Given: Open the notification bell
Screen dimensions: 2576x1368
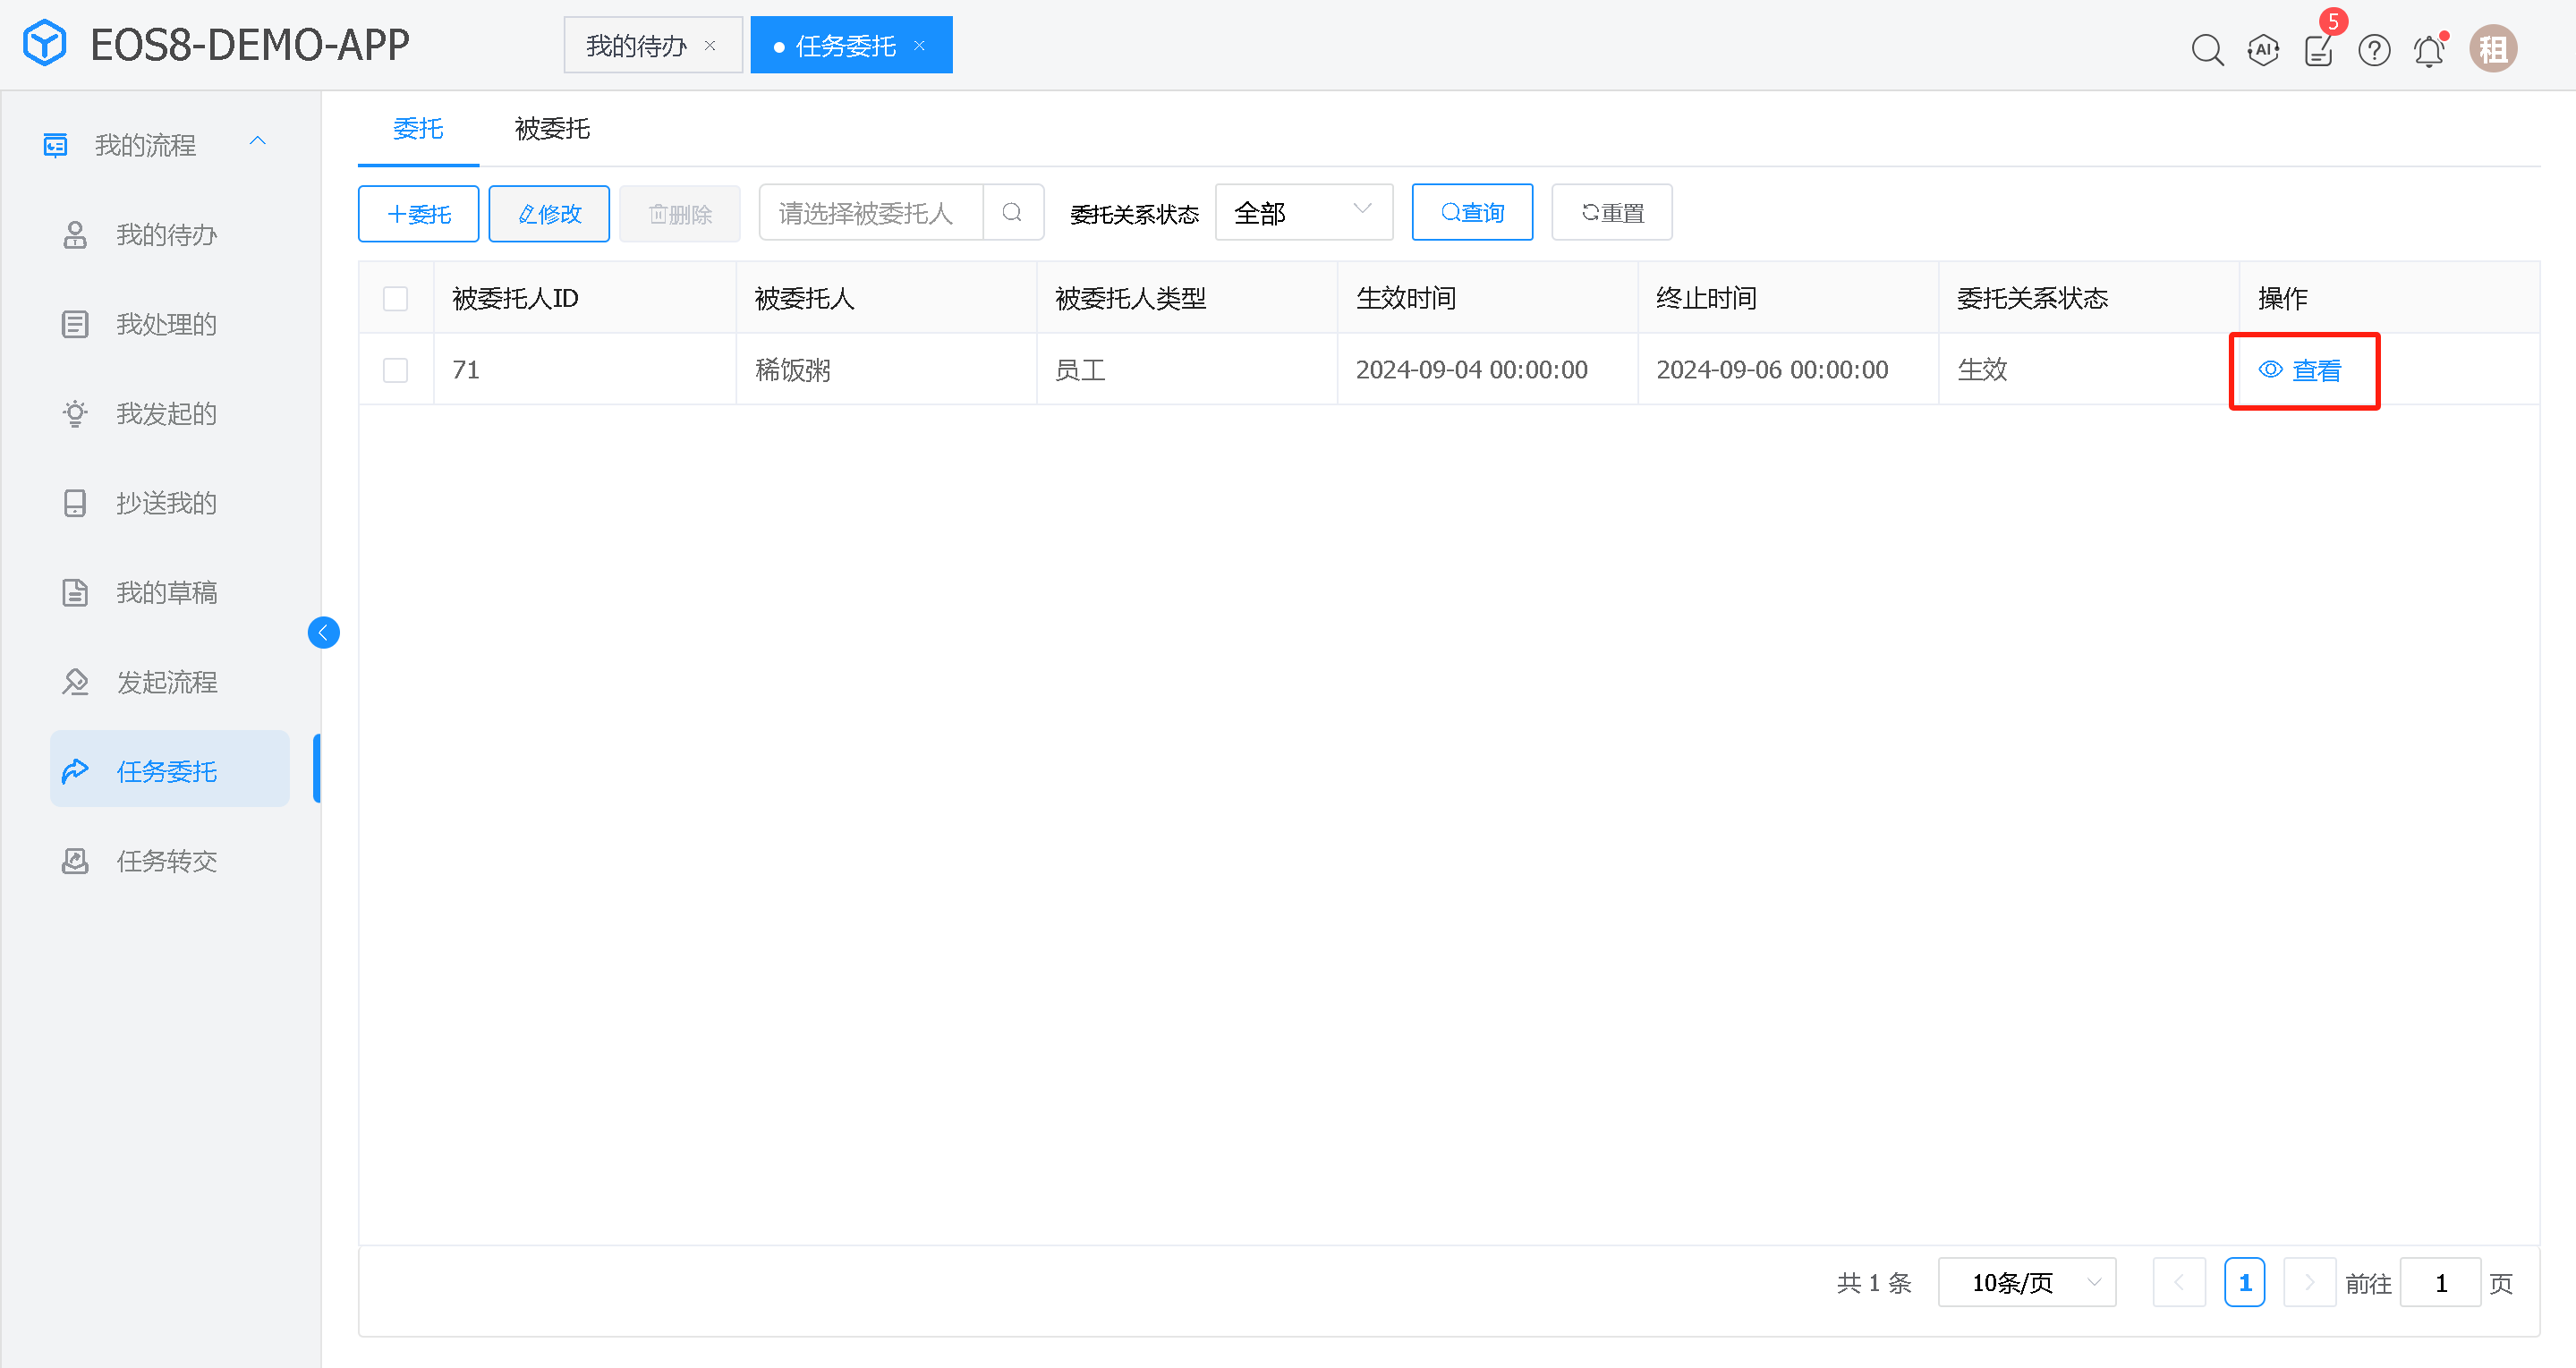Looking at the screenshot, I should [x=2428, y=50].
